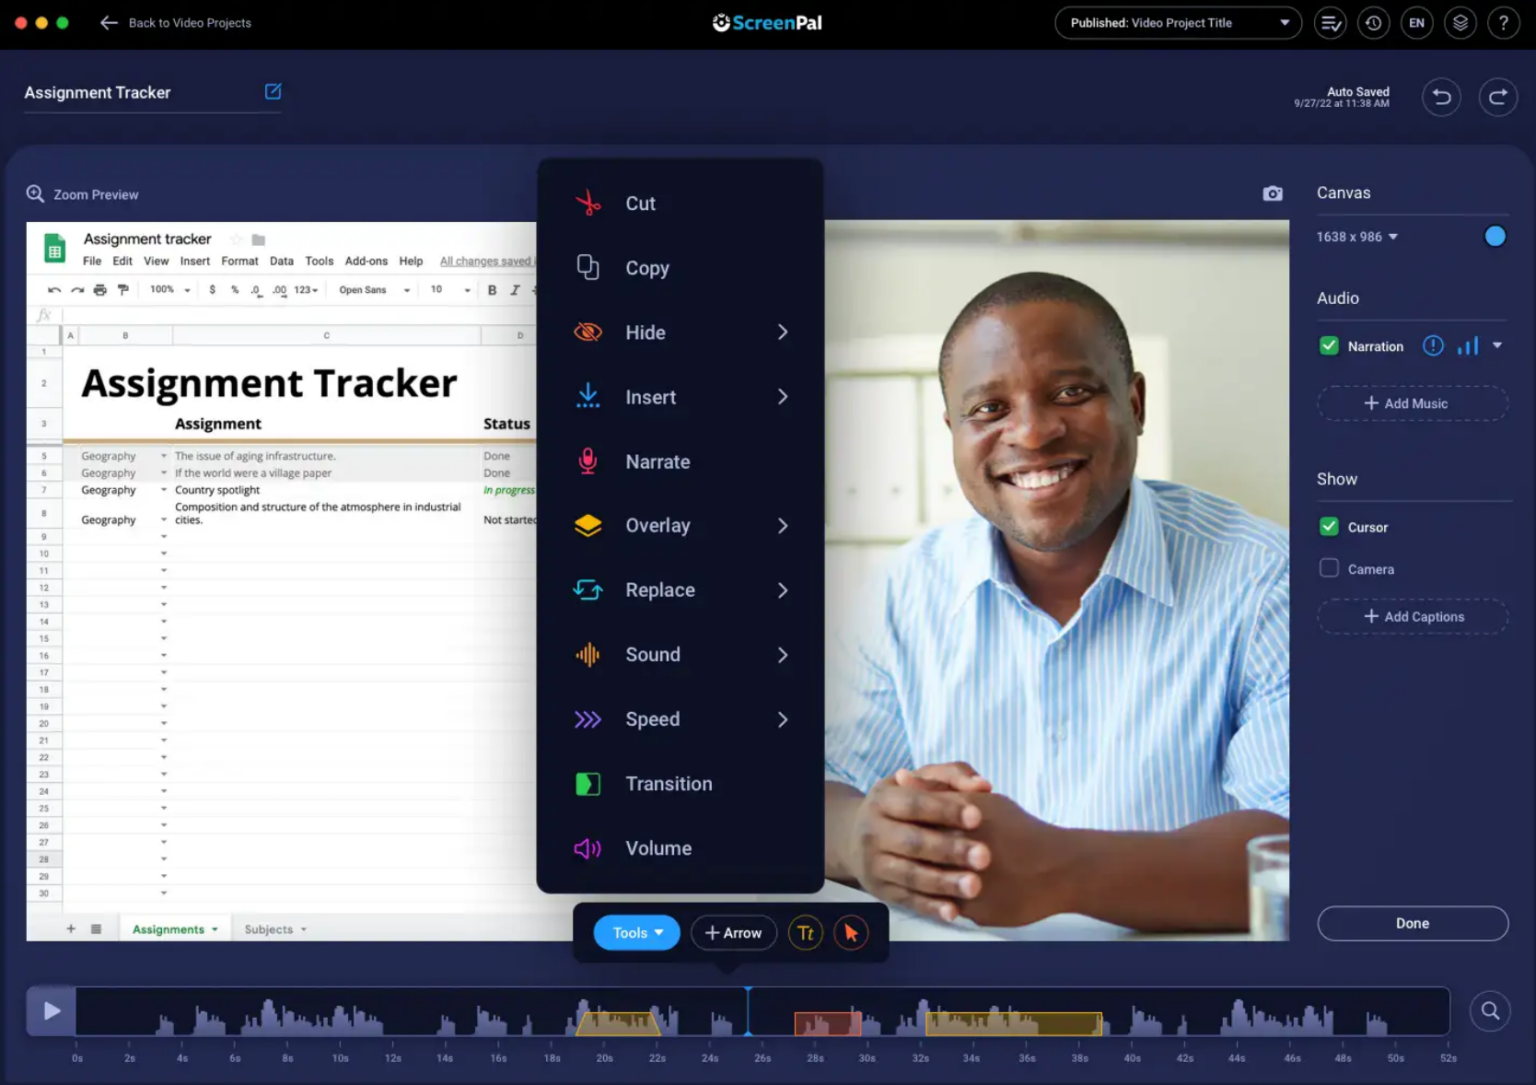
Task: Switch to the Subjects sheet tab
Action: pos(266,929)
